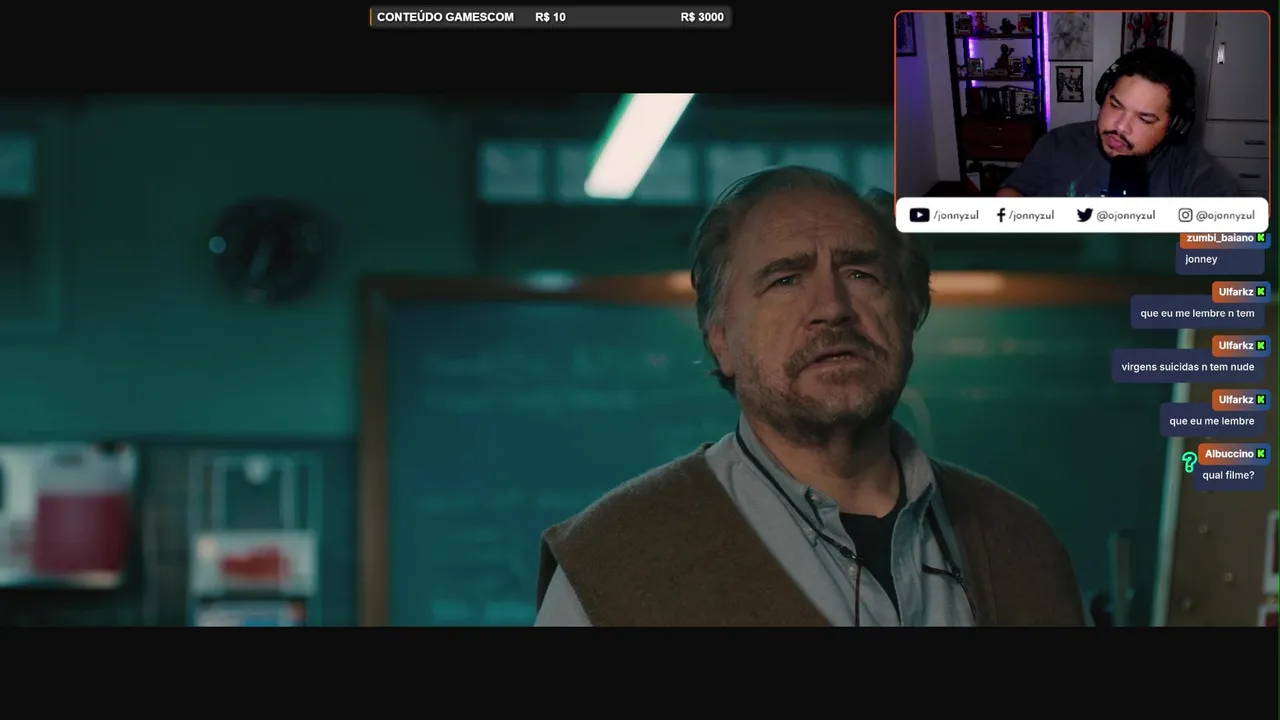
Task: Click the green badge beside zumbi_baiano
Action: tap(1262, 238)
